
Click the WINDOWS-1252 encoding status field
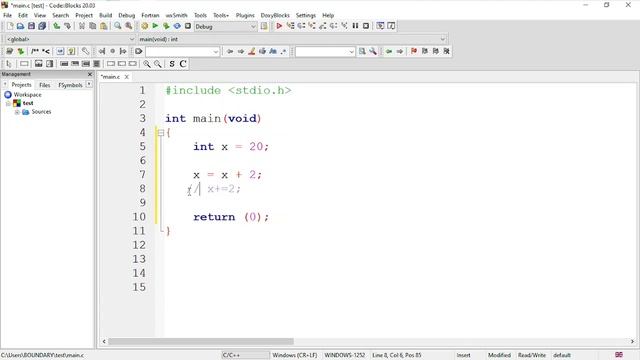pos(344,355)
